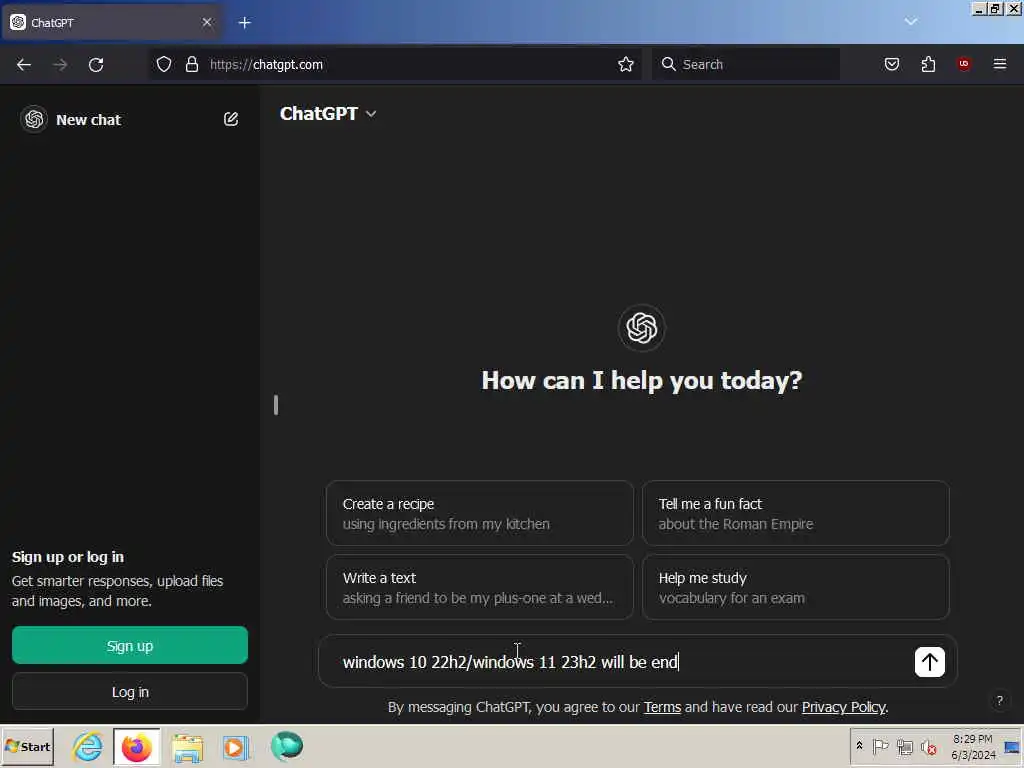Image resolution: width=1024 pixels, height=768 pixels.
Task: Click the browser back arrow
Action: (x=24, y=65)
